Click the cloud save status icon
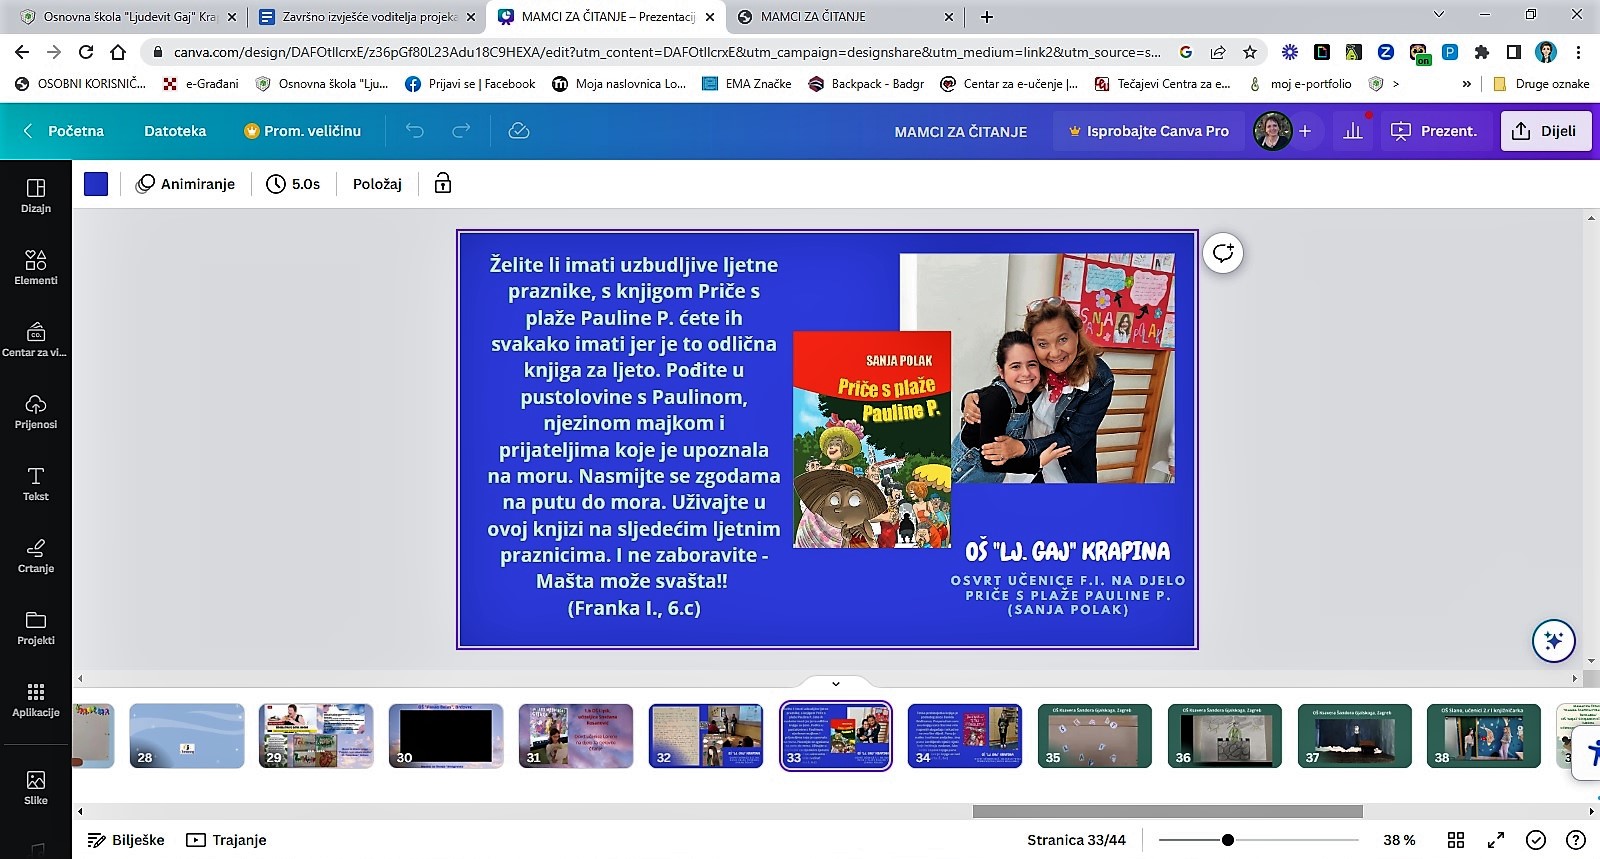1600x859 pixels. [x=518, y=131]
